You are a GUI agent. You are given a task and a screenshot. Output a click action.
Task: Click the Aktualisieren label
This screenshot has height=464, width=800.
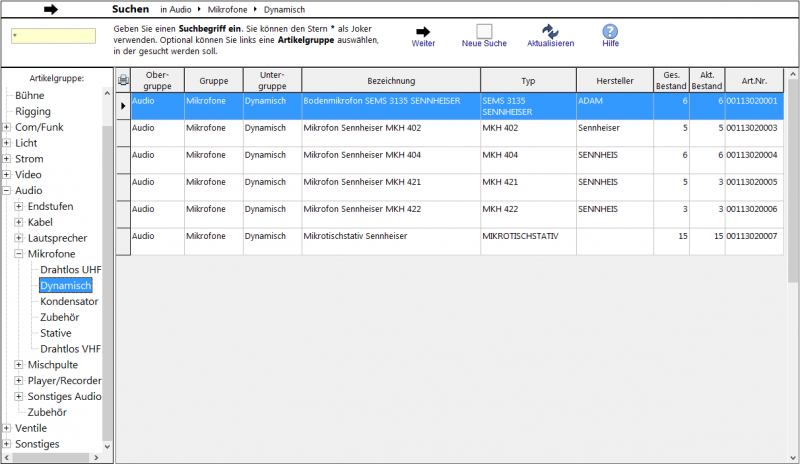[551, 43]
